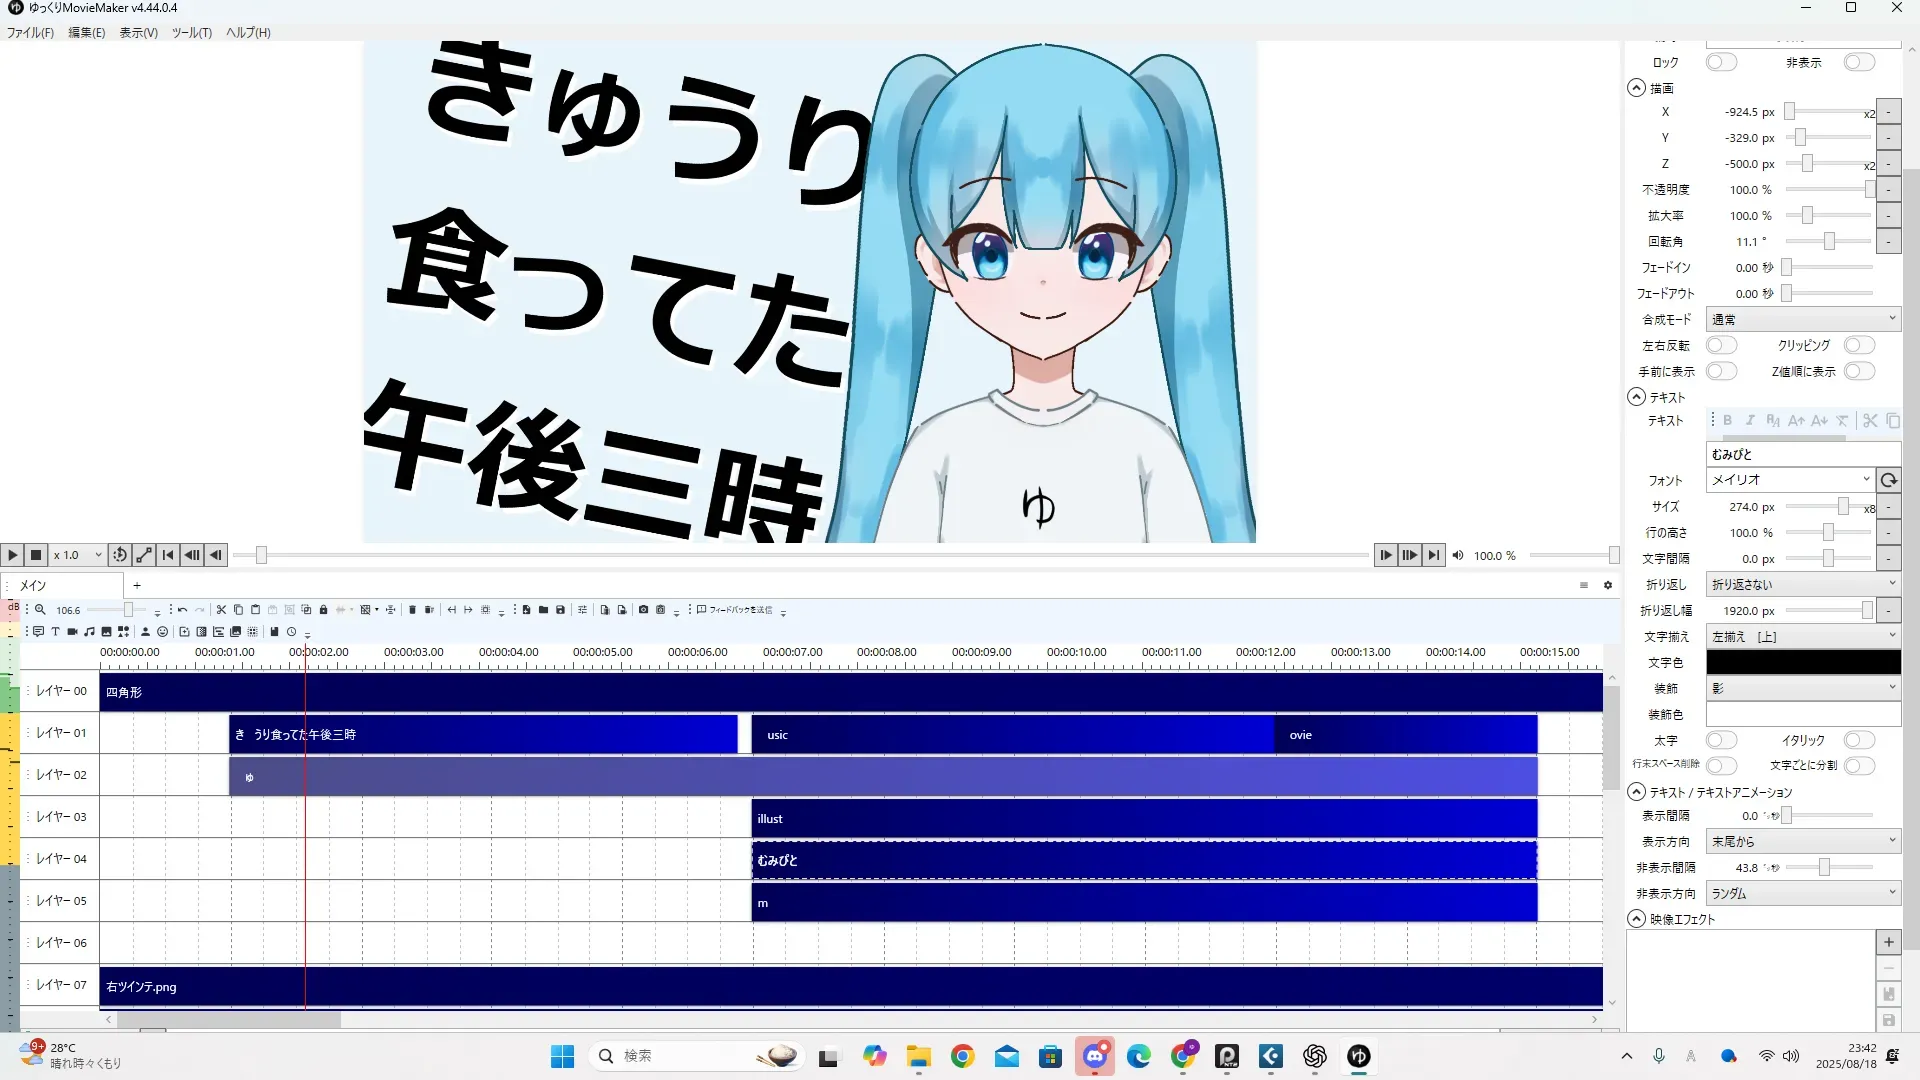Image resolution: width=1920 pixels, height=1080 pixels.
Task: Click the lock icon in timeline toolbar
Action: pyautogui.click(x=323, y=610)
